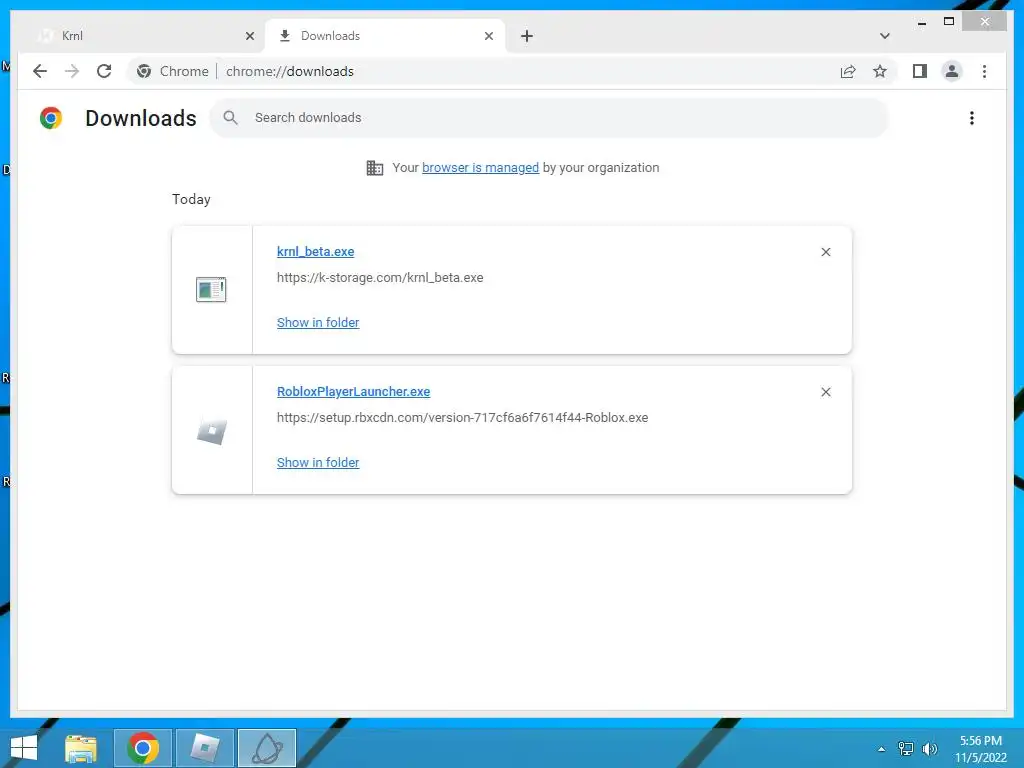Click the volume speaker tray icon

pos(929,748)
